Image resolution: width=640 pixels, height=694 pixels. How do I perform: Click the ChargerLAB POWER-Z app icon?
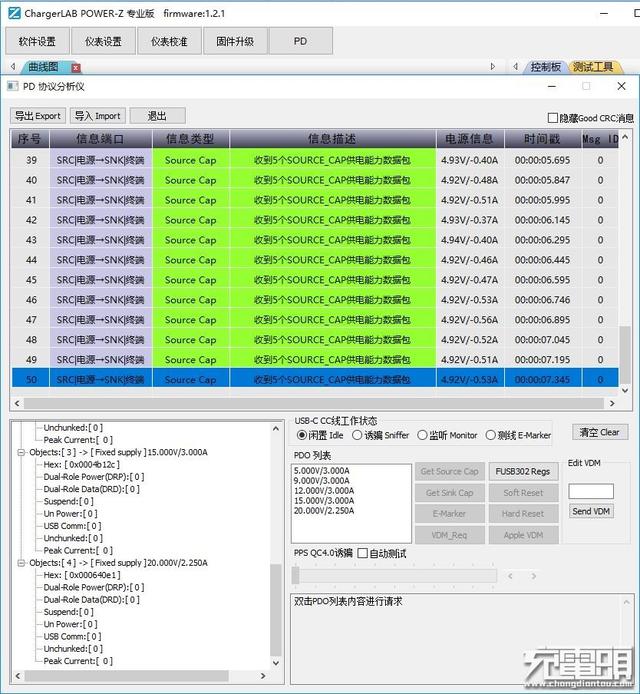[x=14, y=13]
